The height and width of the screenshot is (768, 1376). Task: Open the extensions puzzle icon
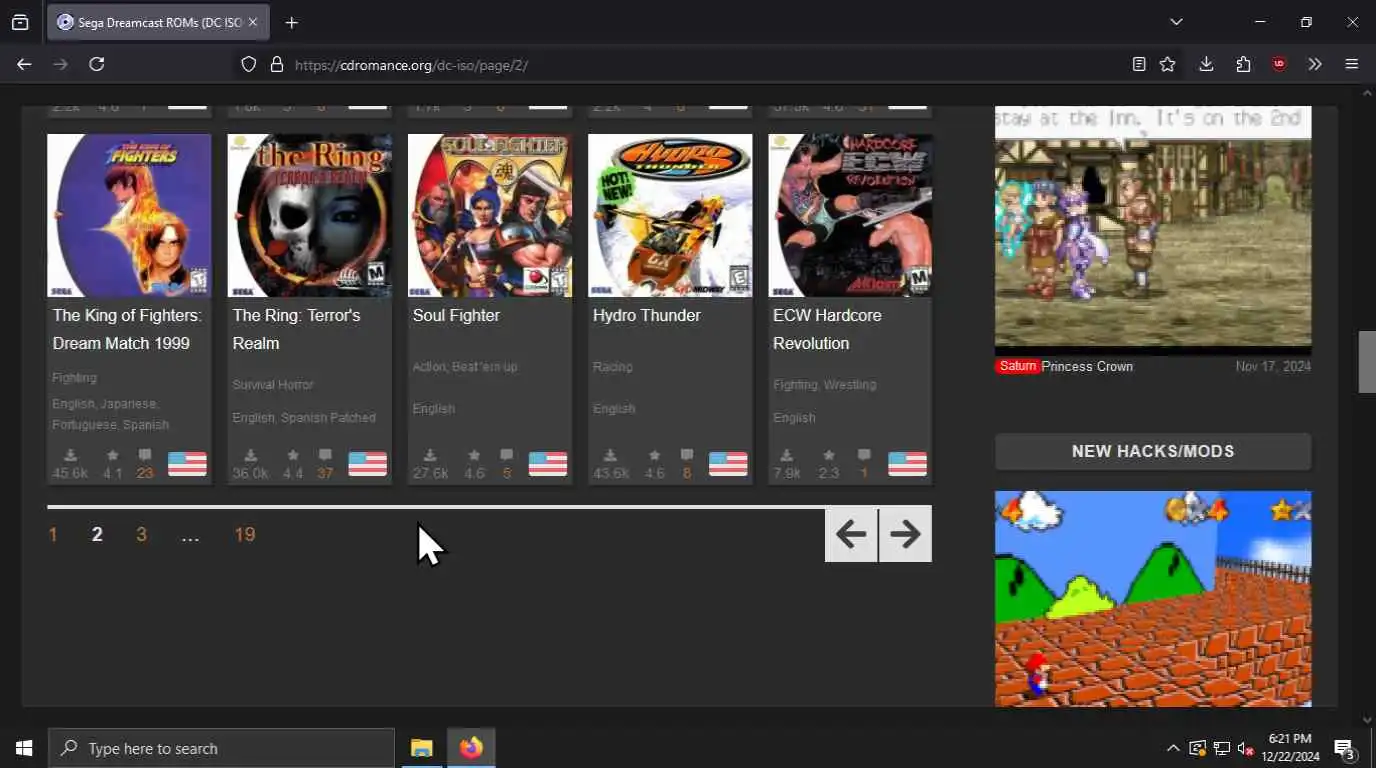click(x=1243, y=64)
